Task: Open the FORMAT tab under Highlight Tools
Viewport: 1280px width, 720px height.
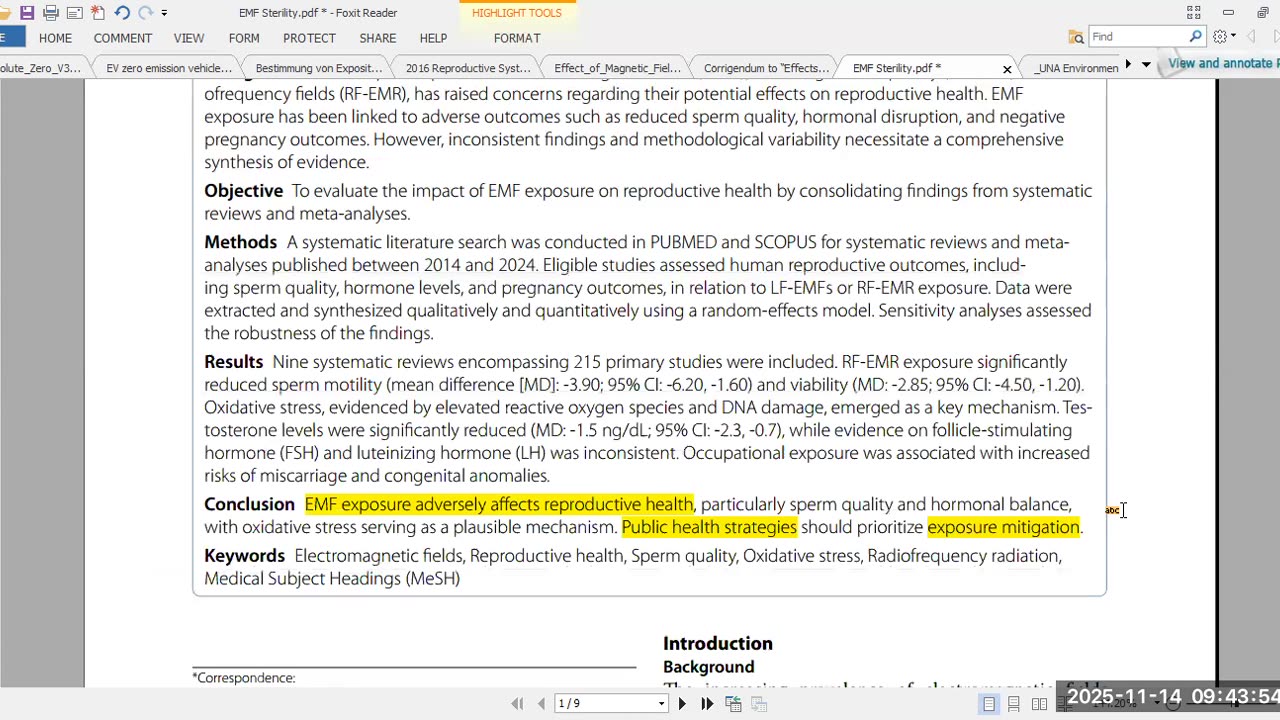Action: (517, 38)
